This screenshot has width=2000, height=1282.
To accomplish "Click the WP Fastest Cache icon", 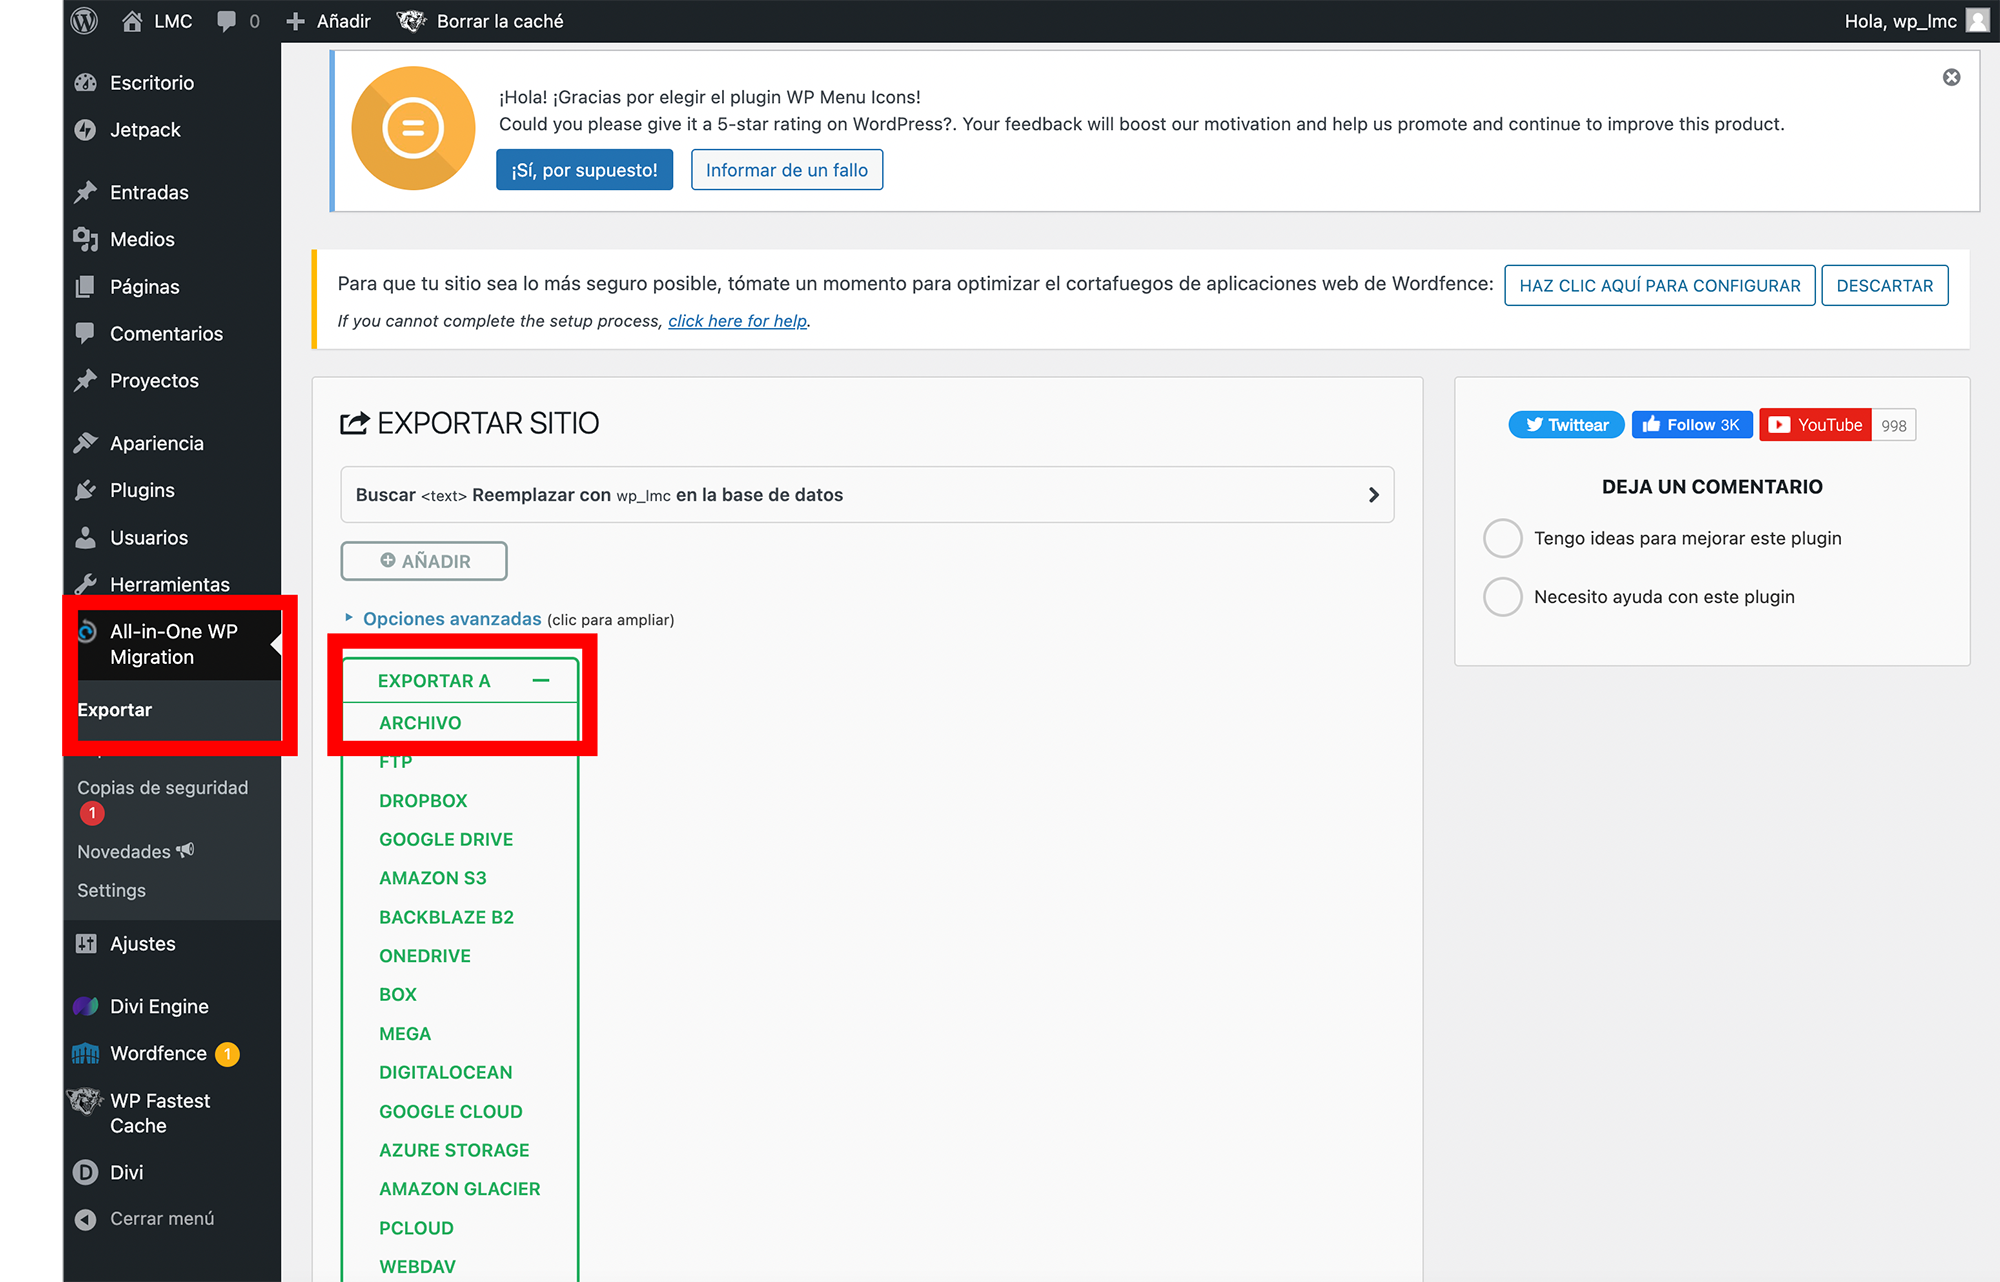I will (x=85, y=1101).
